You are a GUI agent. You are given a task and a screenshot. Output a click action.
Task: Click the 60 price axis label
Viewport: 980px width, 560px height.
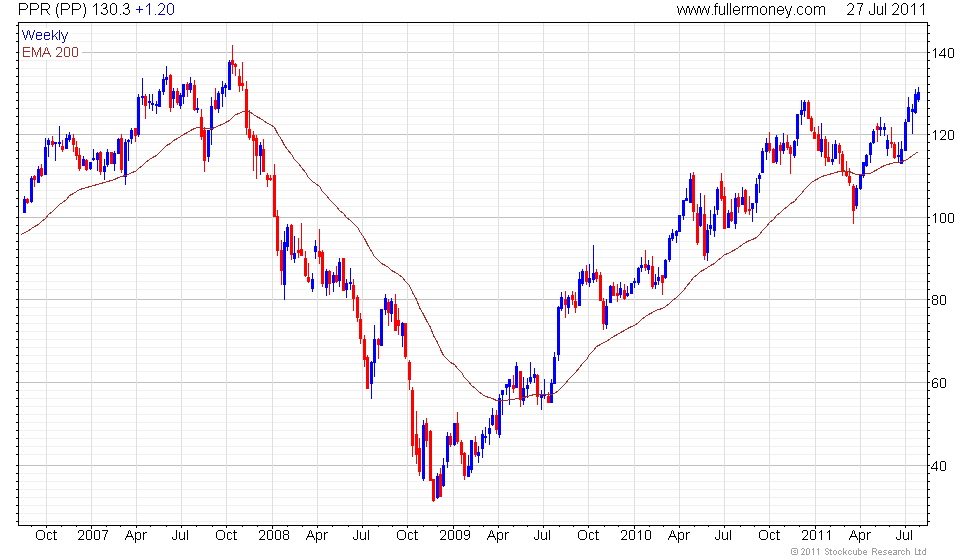point(939,383)
